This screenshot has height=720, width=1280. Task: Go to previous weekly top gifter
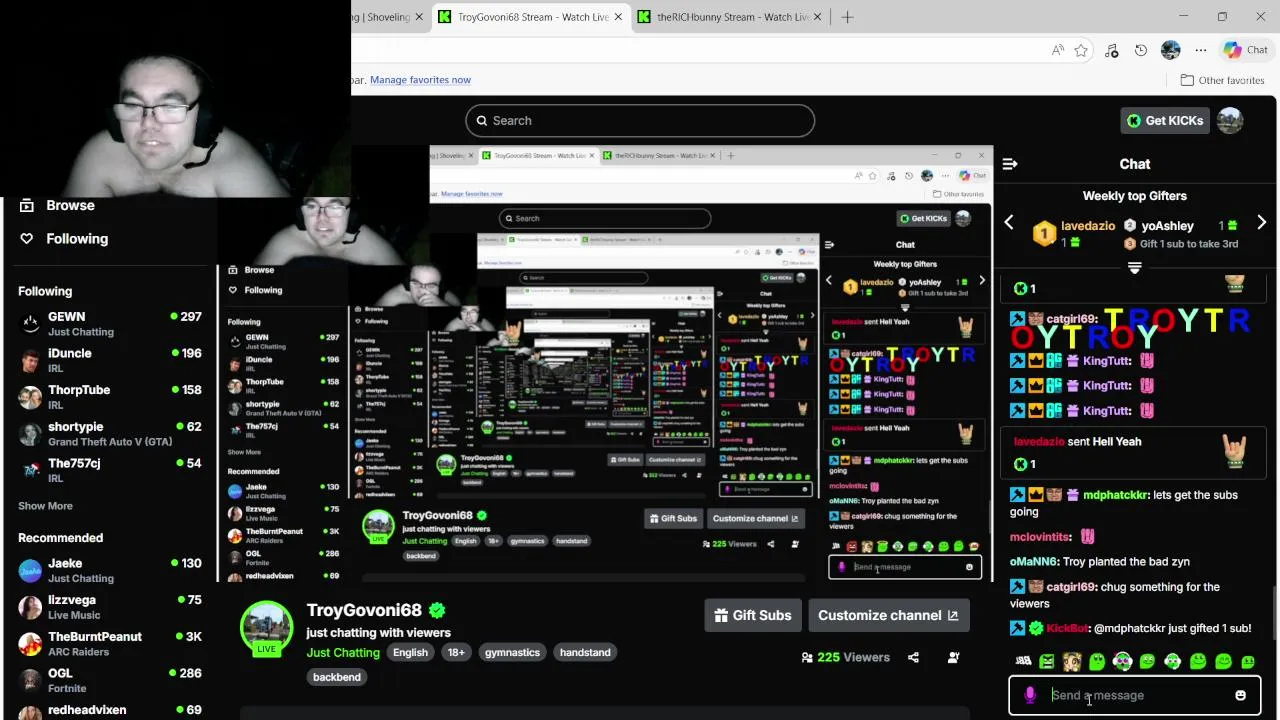1009,223
